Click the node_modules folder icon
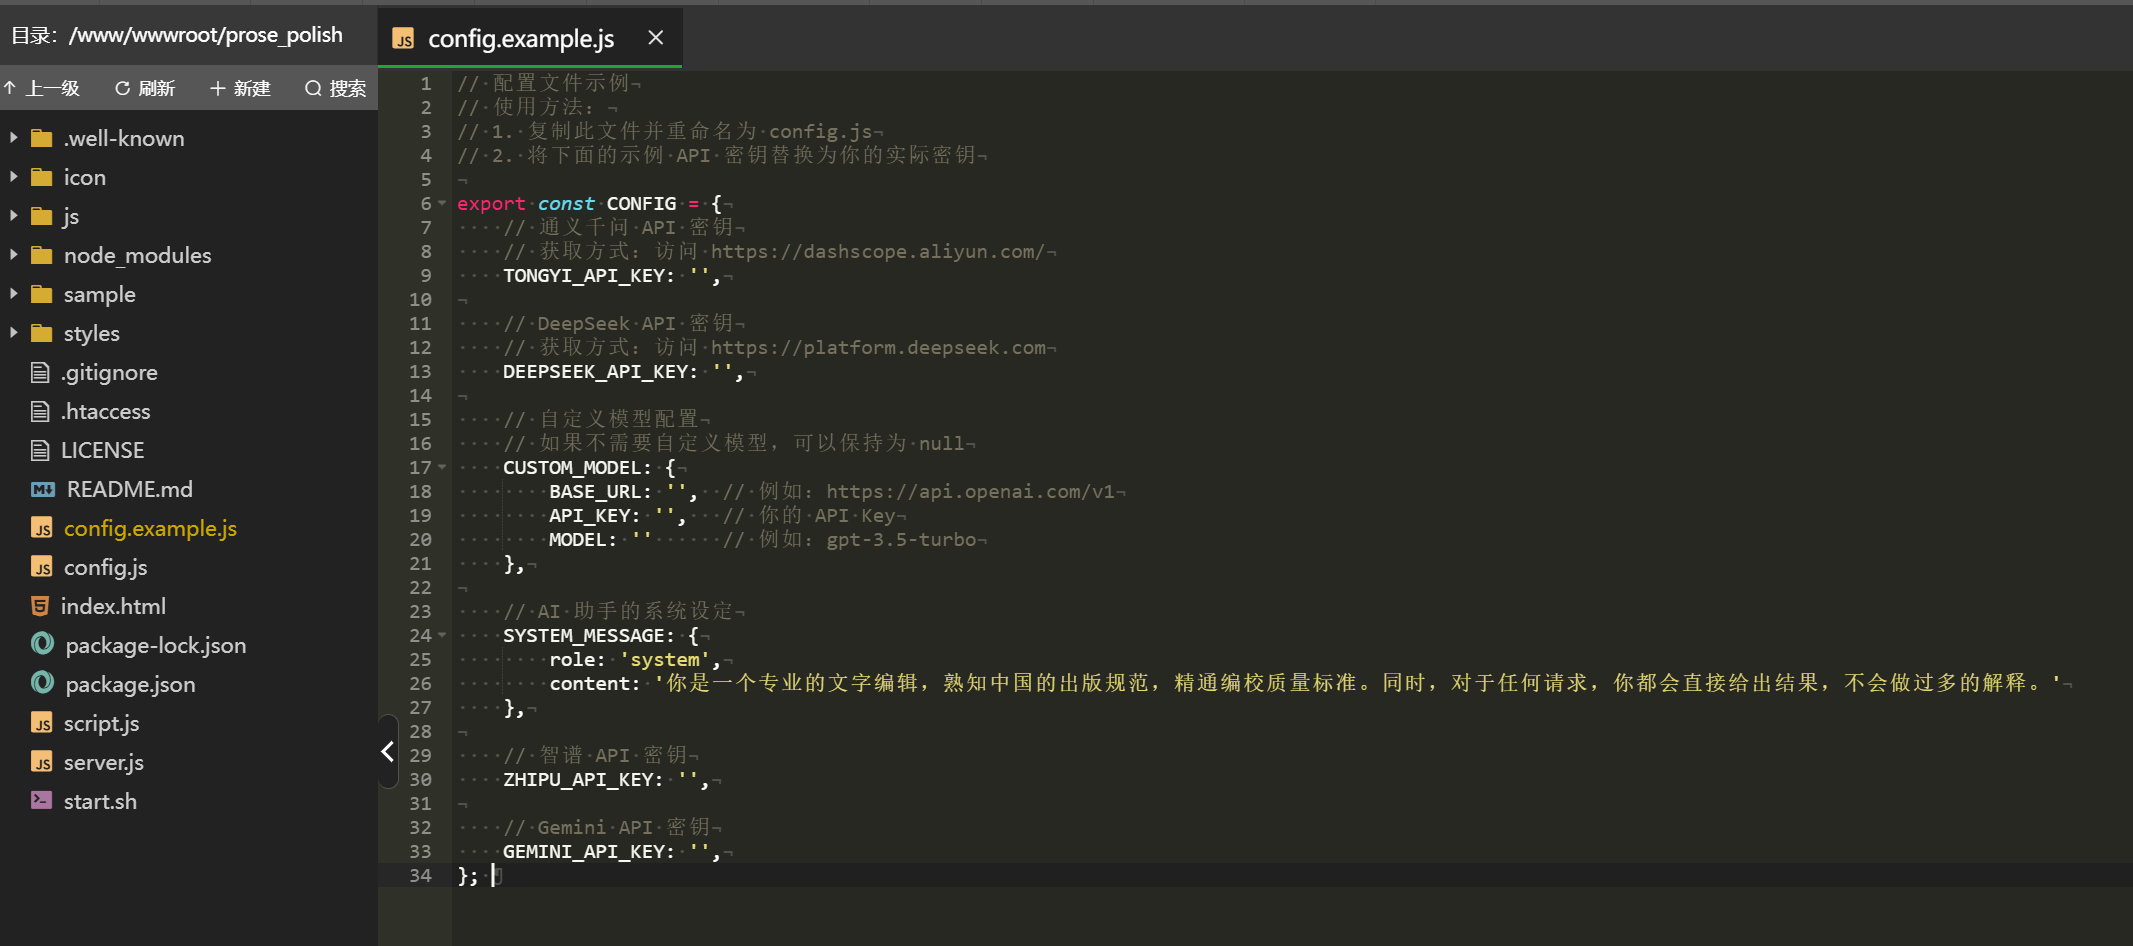This screenshot has height=946, width=2133. tap(41, 255)
